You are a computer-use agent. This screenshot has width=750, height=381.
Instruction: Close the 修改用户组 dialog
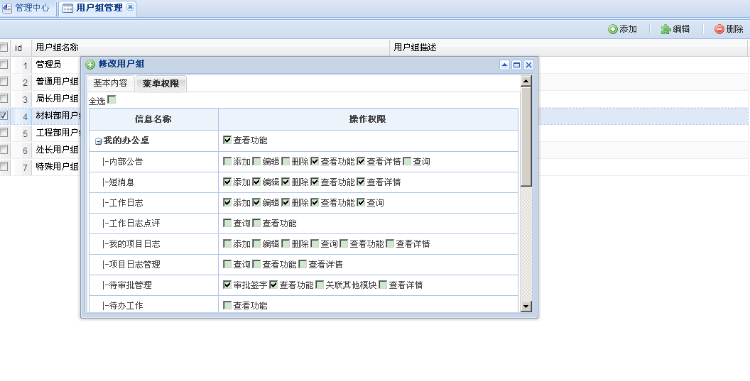pos(529,65)
